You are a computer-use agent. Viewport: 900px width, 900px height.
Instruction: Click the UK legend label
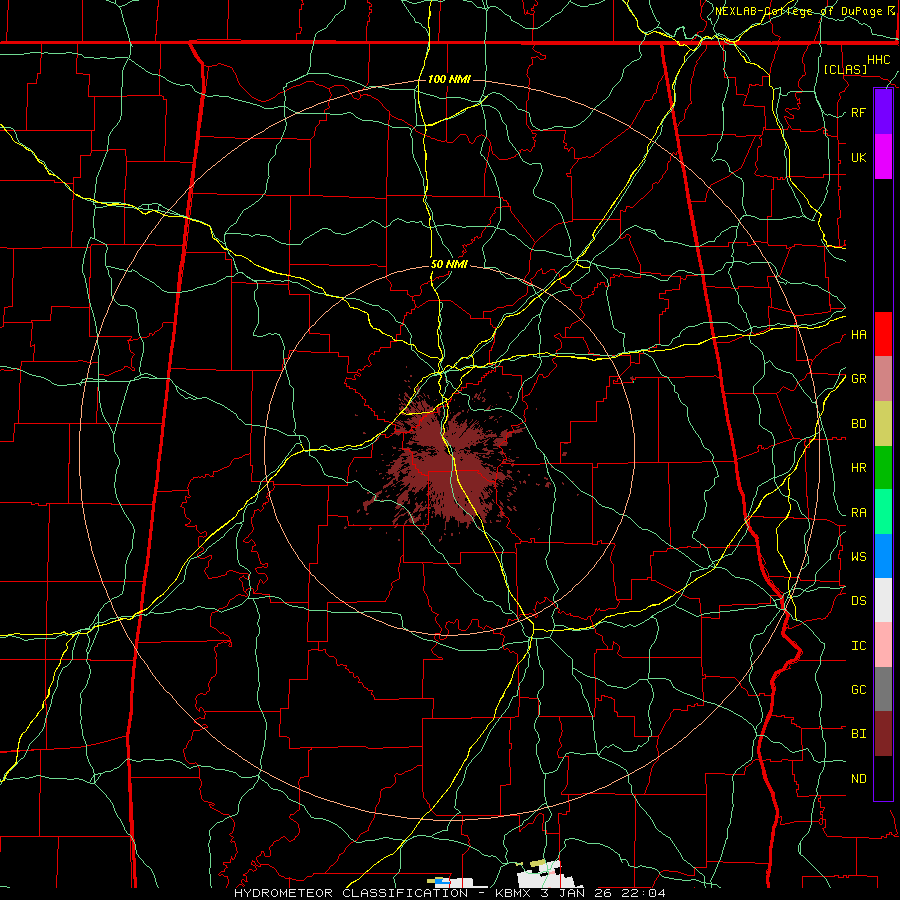coord(858,157)
